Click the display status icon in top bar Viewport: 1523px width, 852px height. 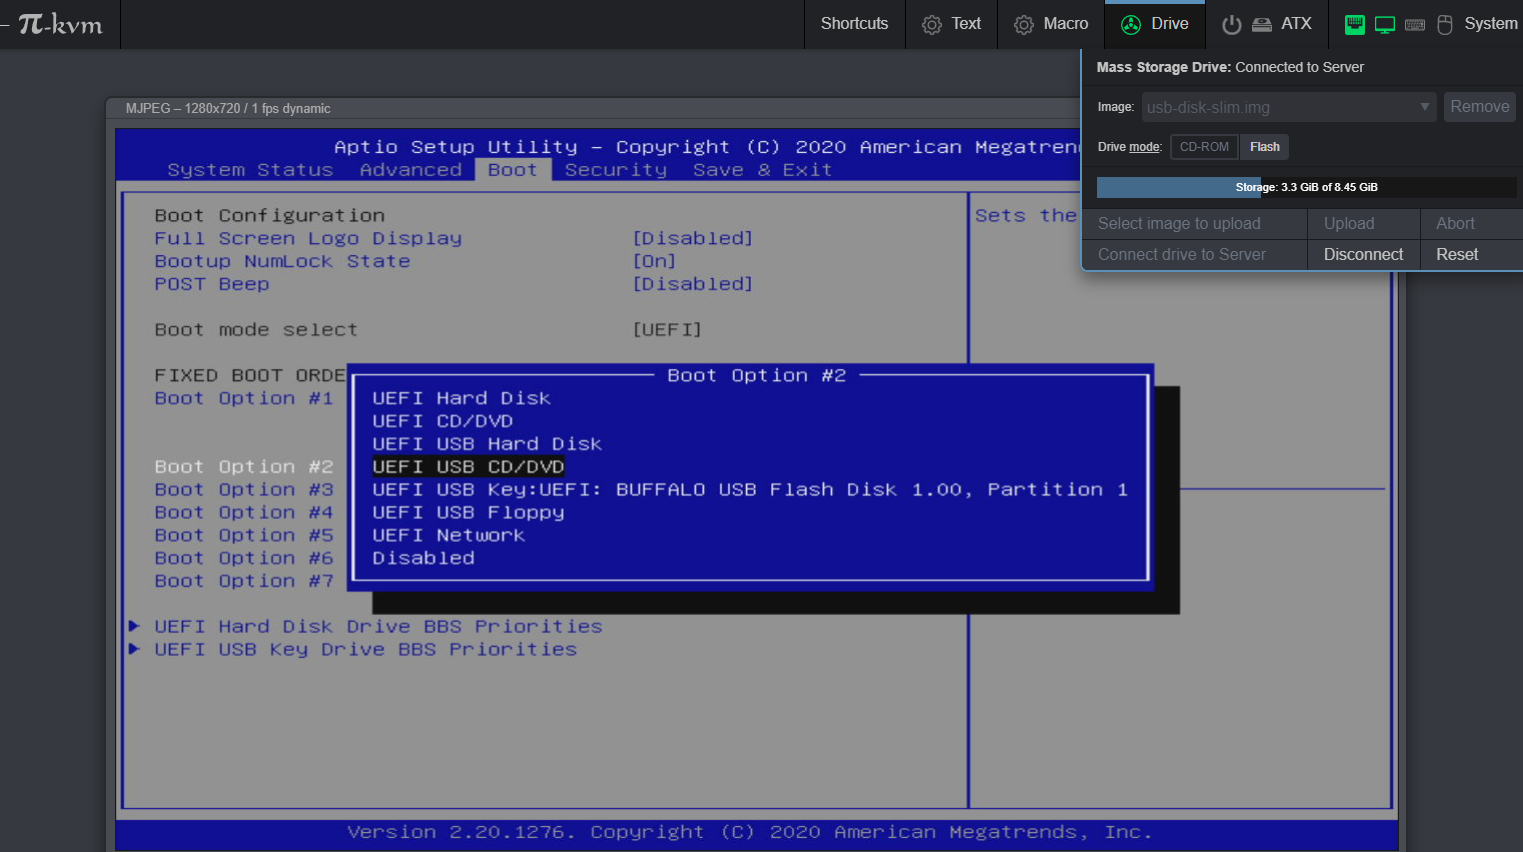[x=1384, y=23]
